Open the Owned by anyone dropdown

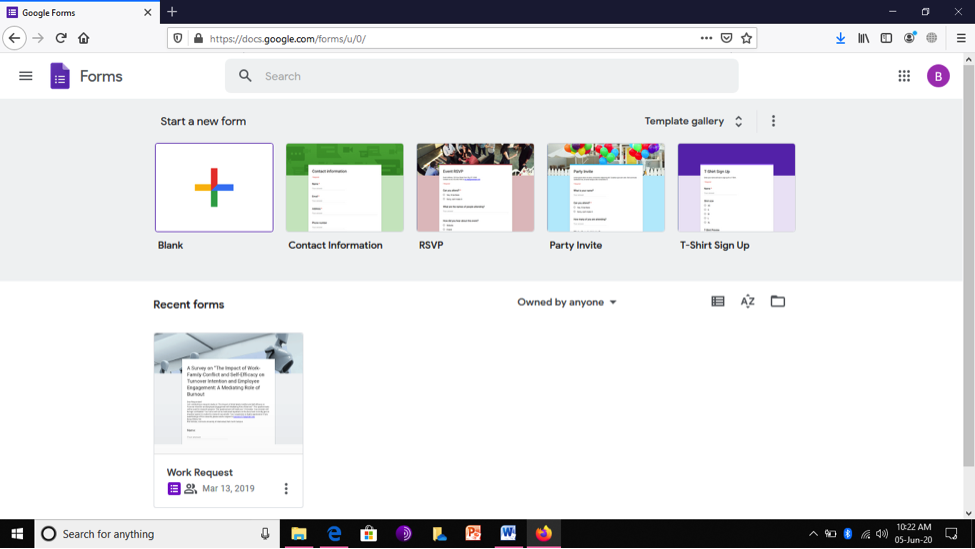pos(566,302)
